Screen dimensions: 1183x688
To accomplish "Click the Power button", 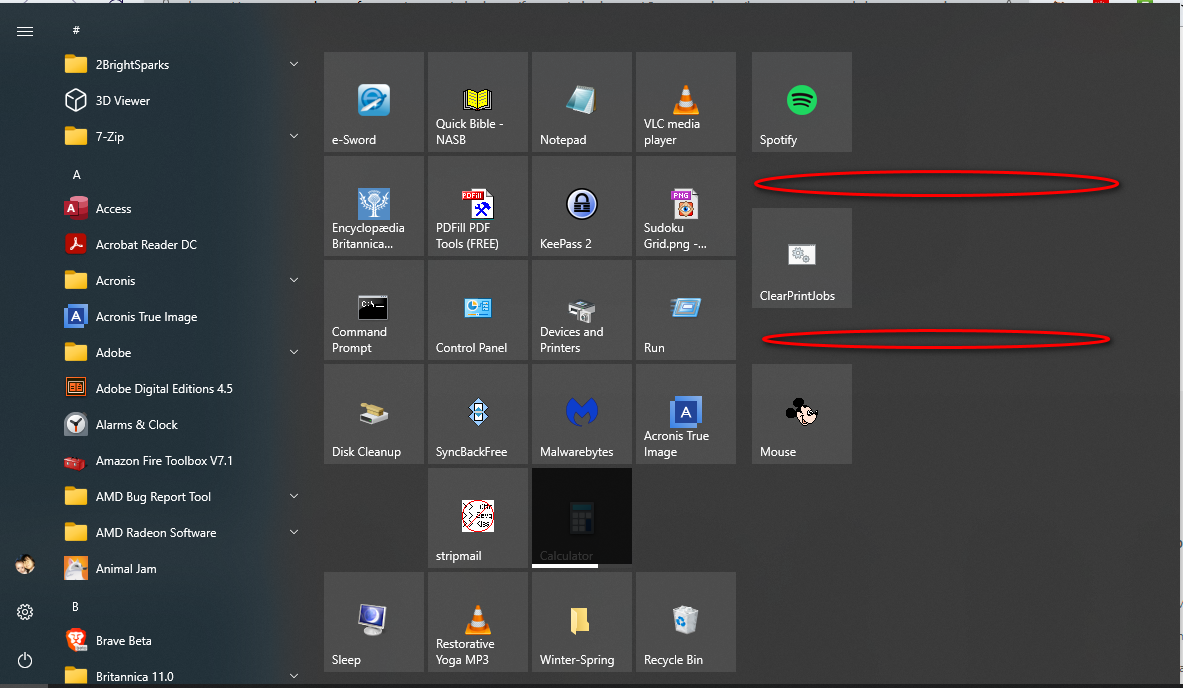I will [25, 660].
